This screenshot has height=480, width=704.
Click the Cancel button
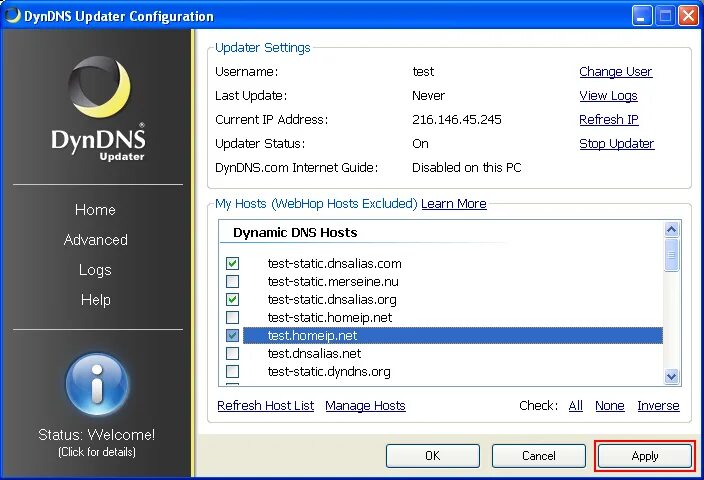point(539,456)
